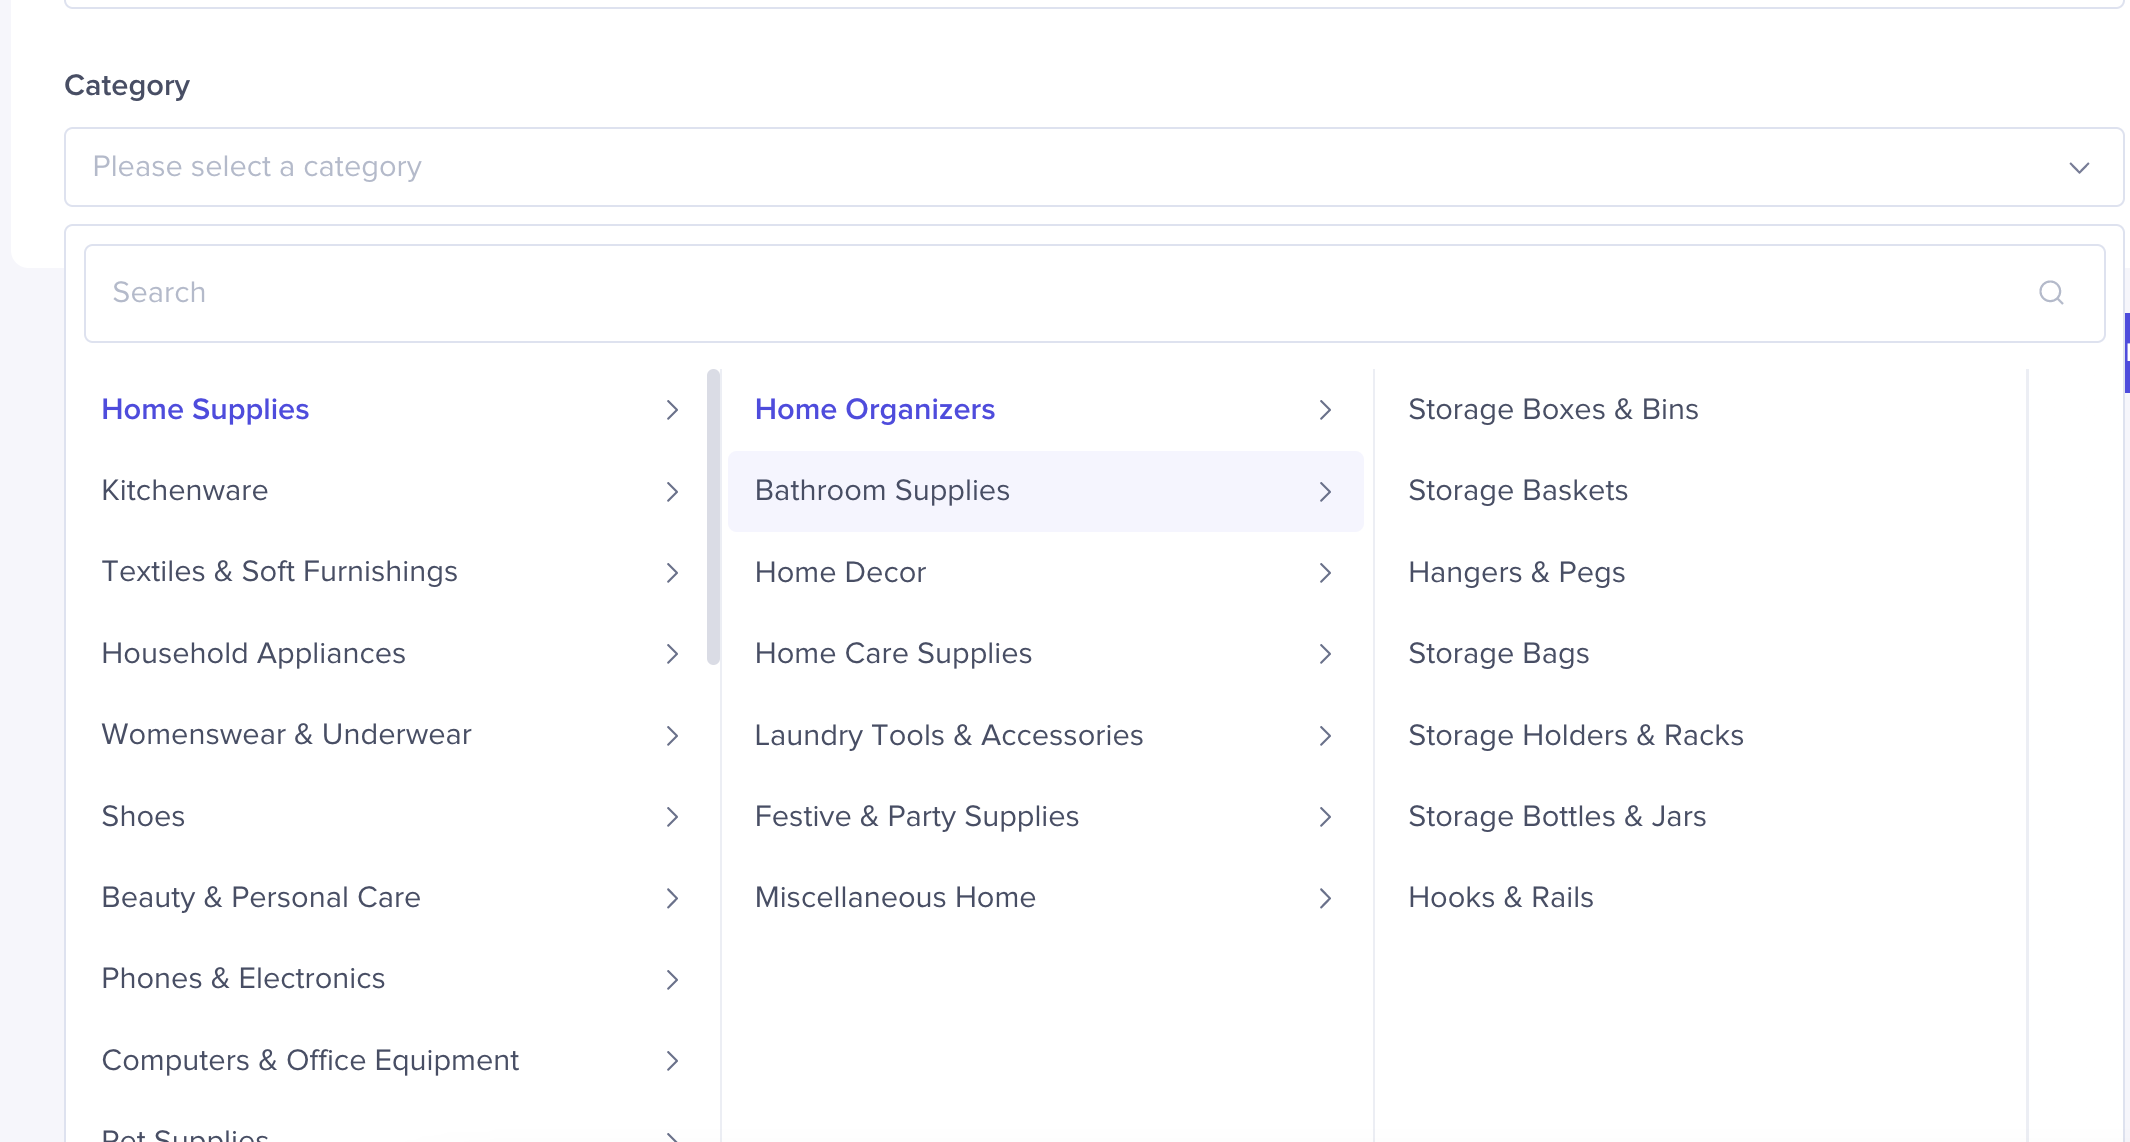Click chevron beside Festive & Party Supplies
2130x1142 pixels.
1325,817
